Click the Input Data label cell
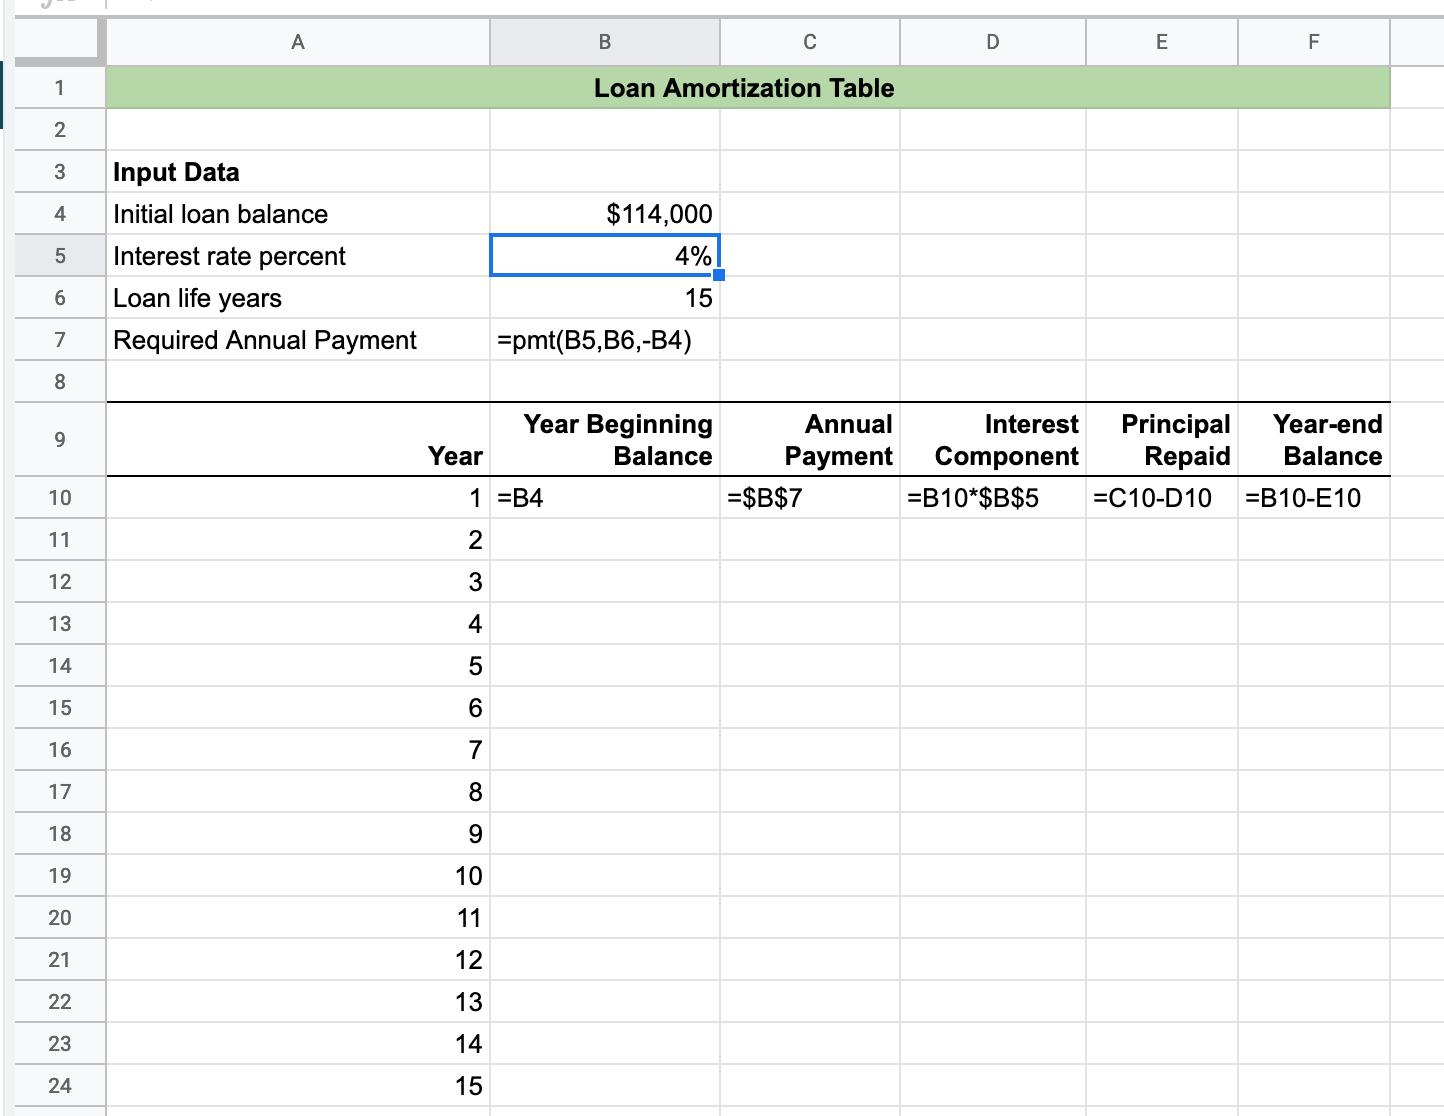The image size is (1444, 1116). tap(298, 172)
